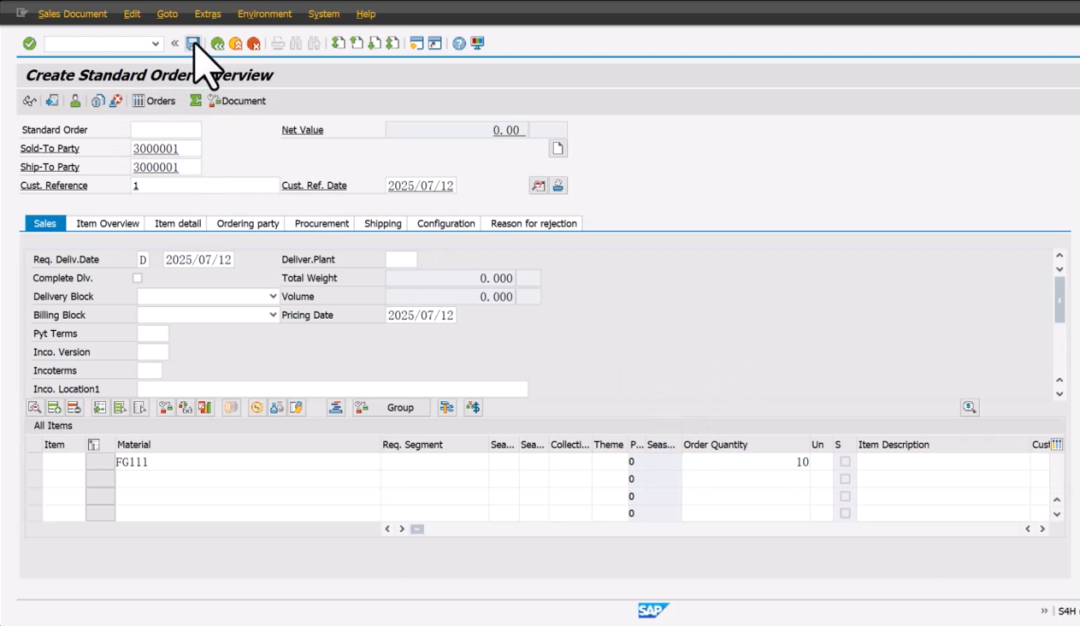Open the Extras menu
1080x626 pixels.
coord(207,14)
